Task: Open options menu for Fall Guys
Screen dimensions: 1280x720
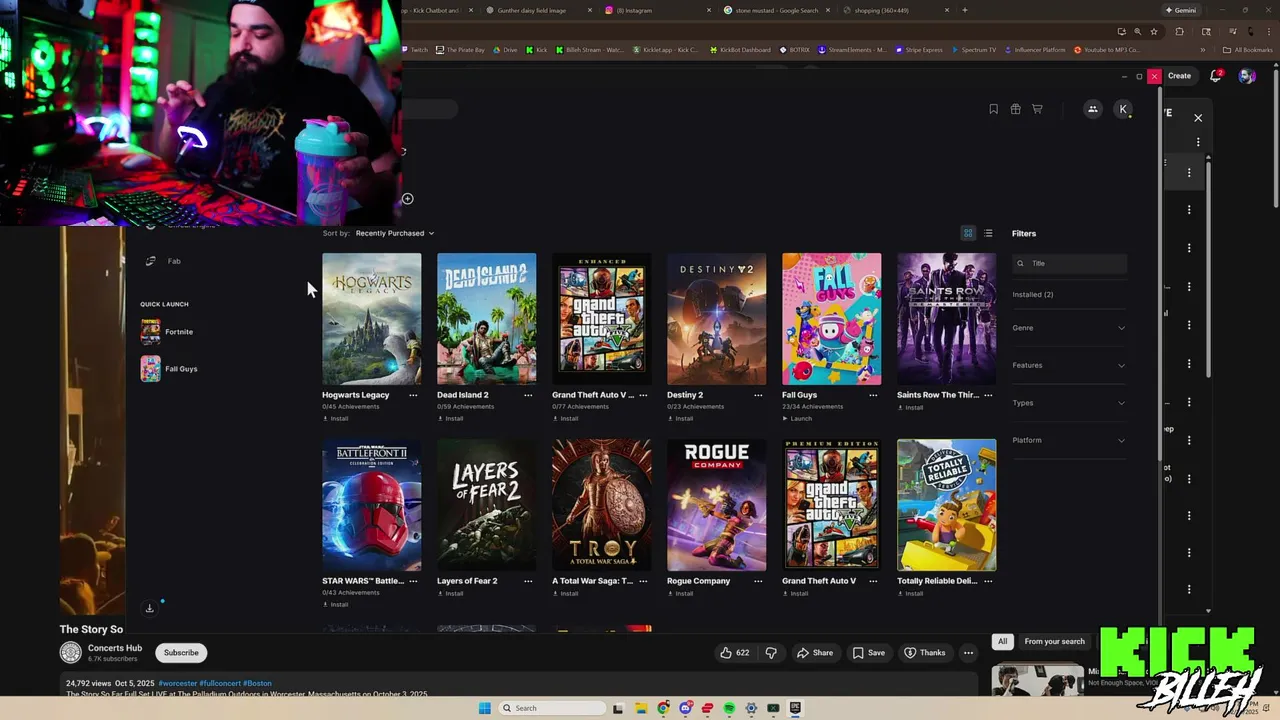Action: pos(873,395)
